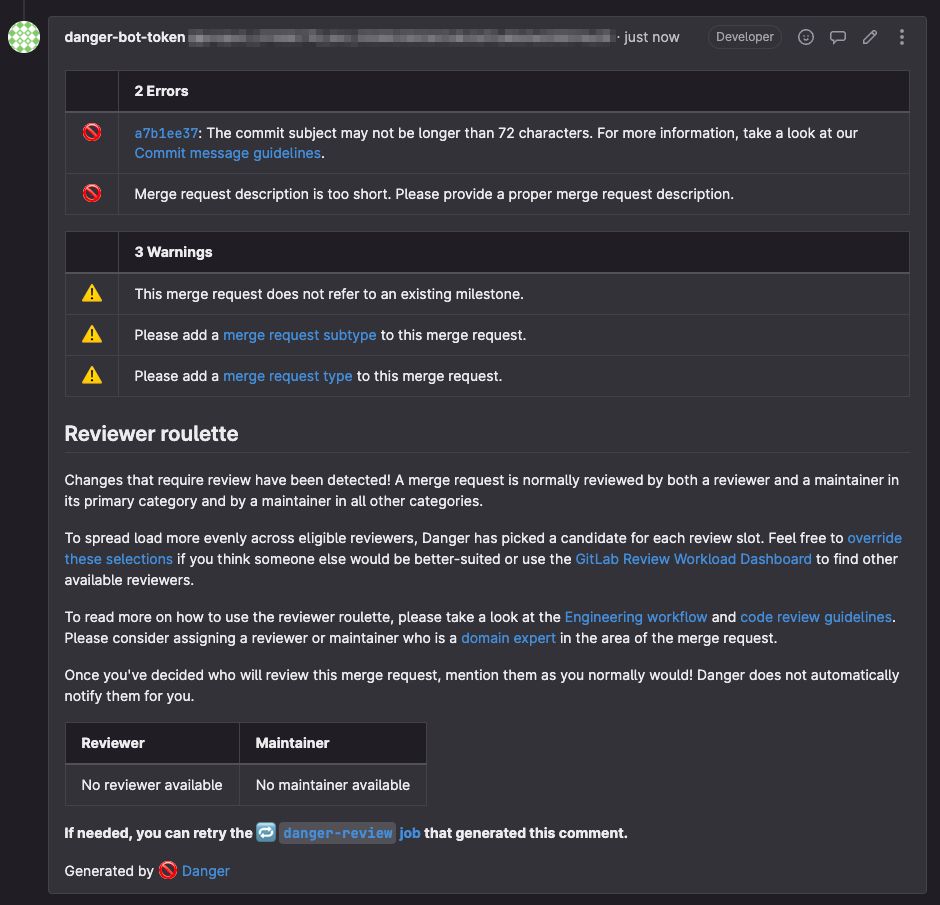Click the danger-review job code link
This screenshot has width=940, height=905.
pyautogui.click(x=338, y=832)
